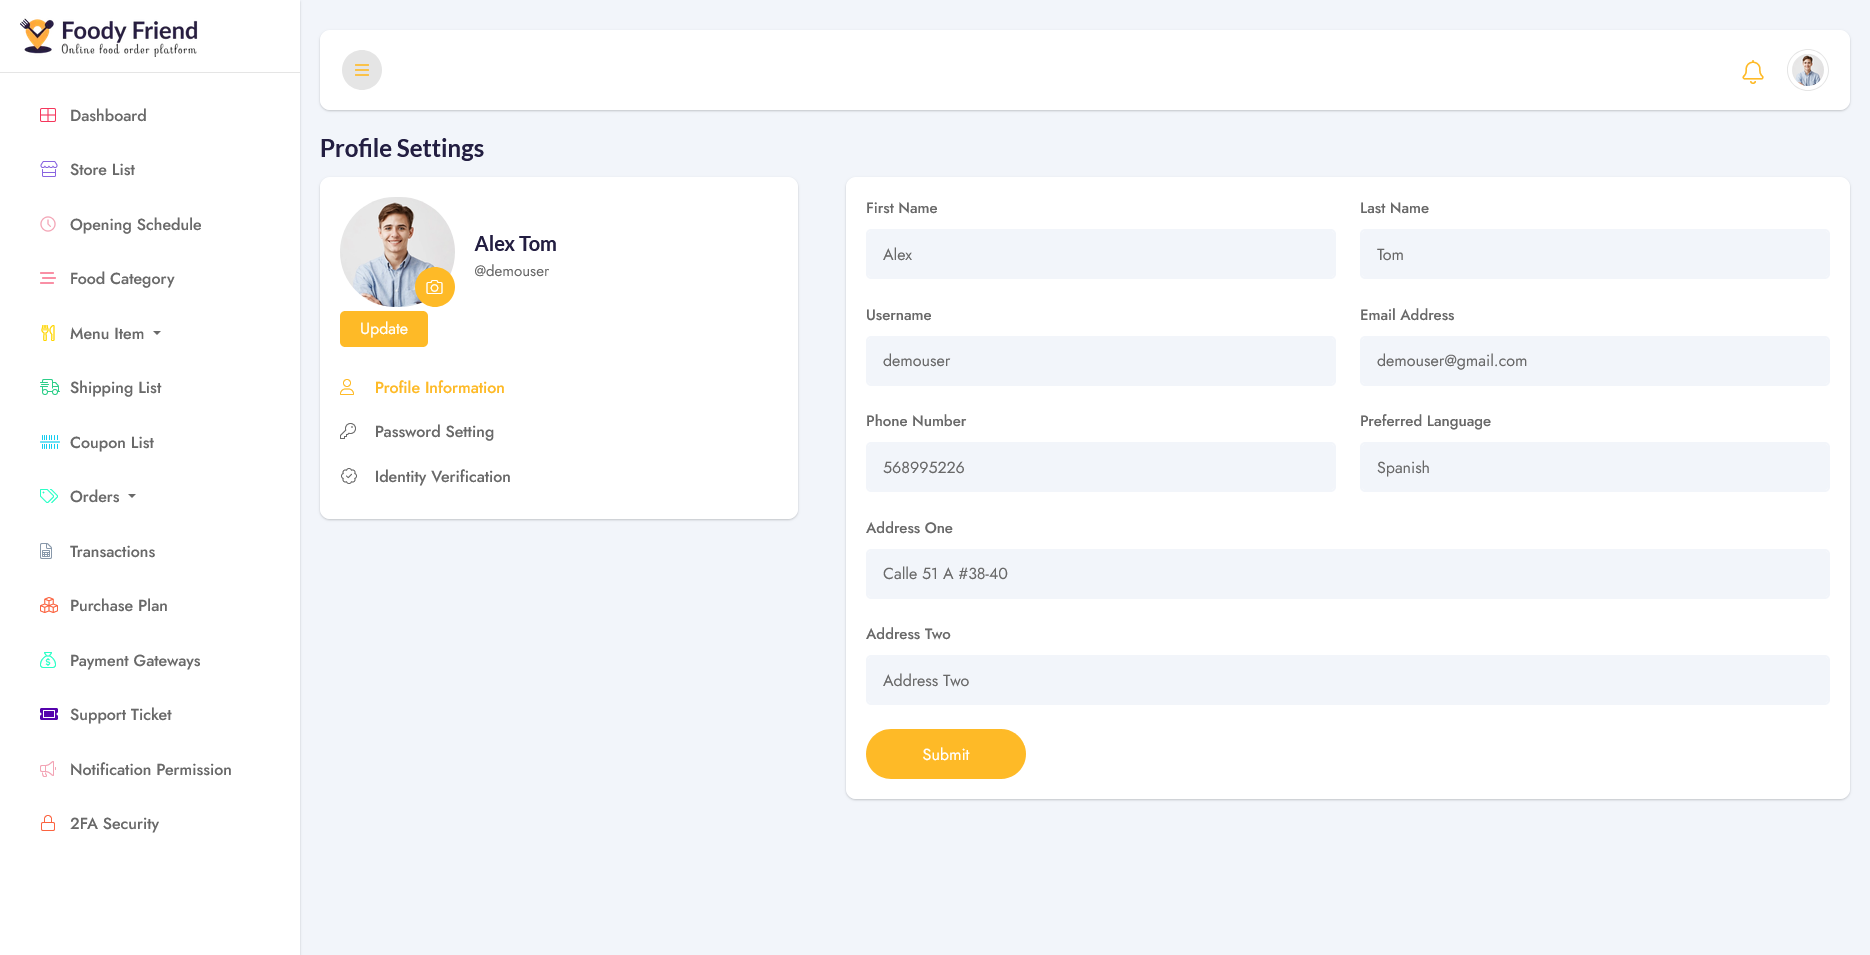1870x955 pixels.
Task: Click the 2FA Security lock icon
Action: (48, 823)
